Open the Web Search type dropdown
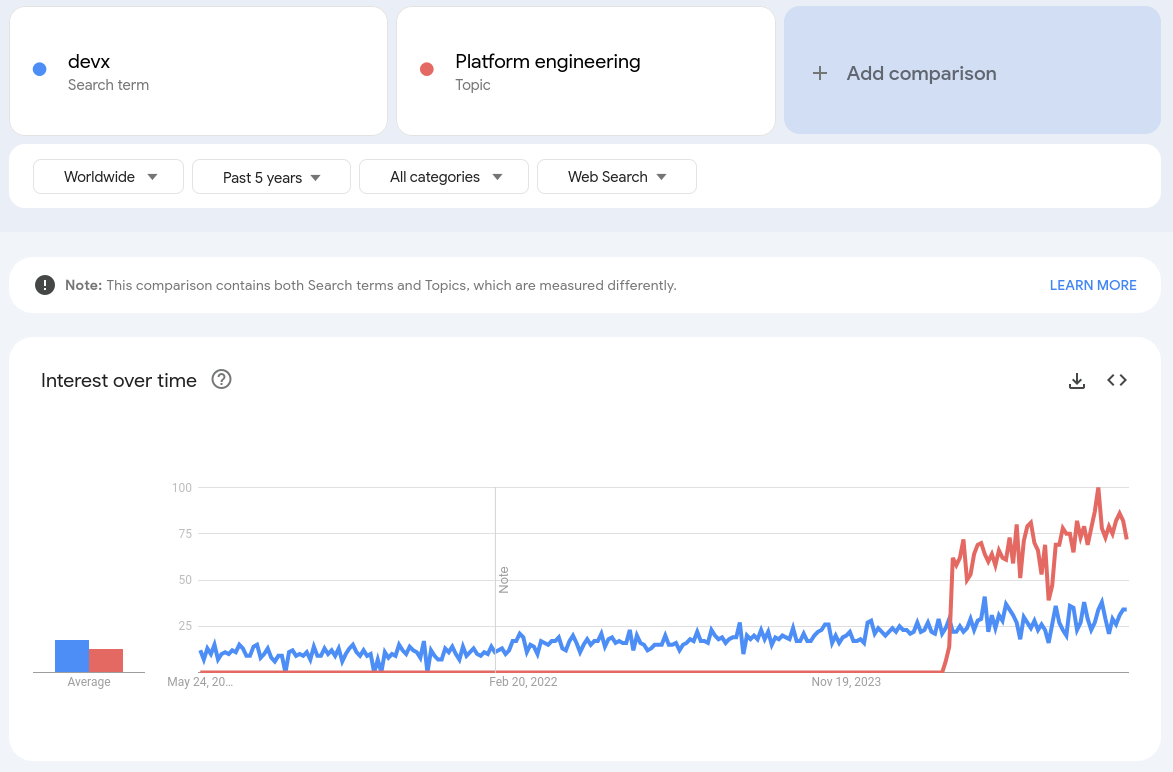1173x772 pixels. point(617,177)
